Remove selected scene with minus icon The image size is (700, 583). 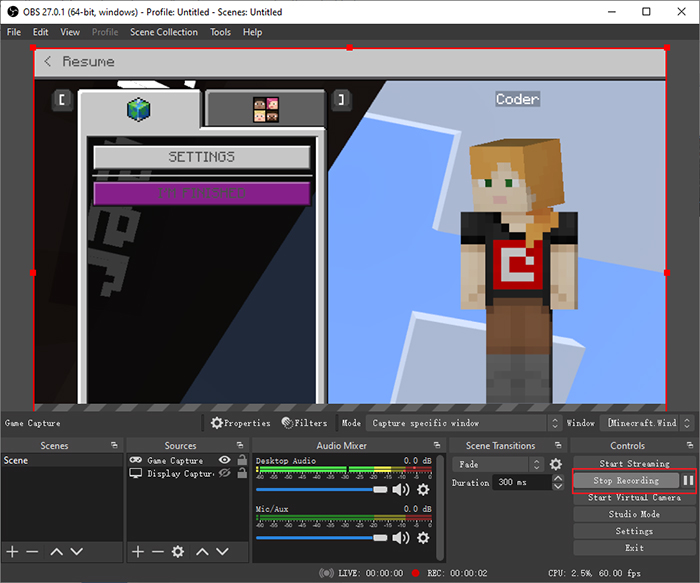(x=32, y=552)
